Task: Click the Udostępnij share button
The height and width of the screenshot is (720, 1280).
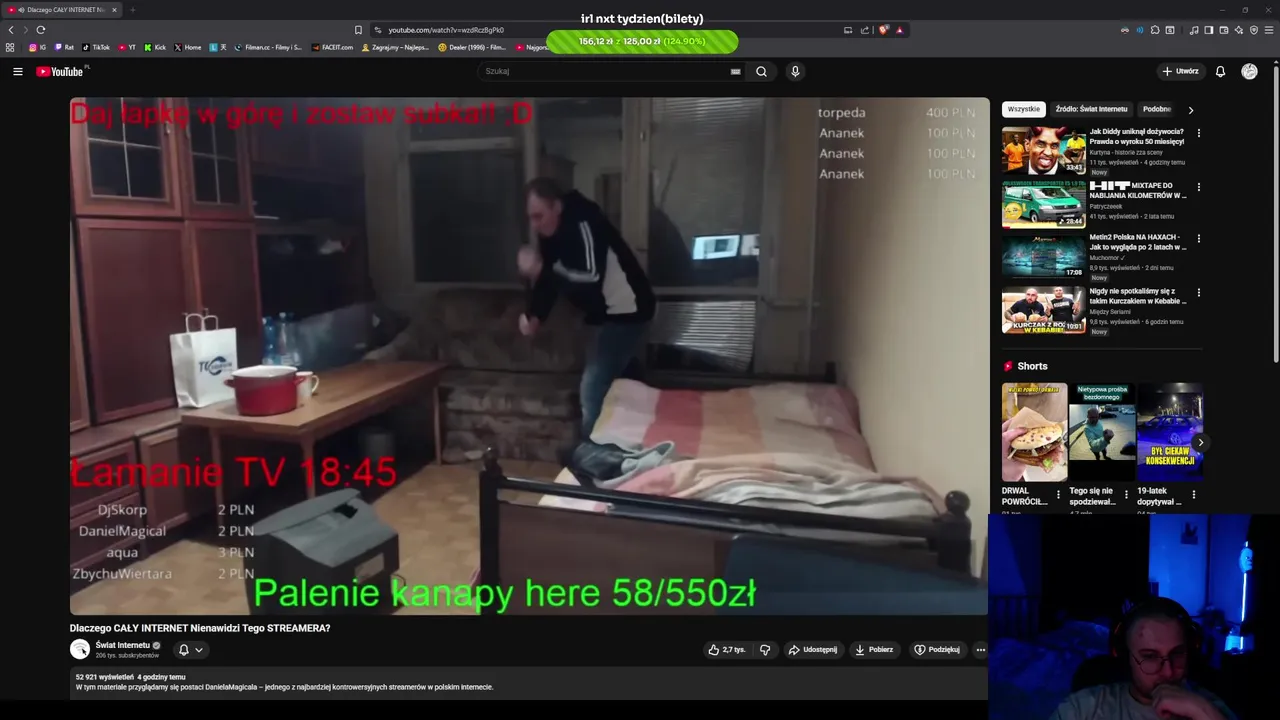Action: [x=813, y=650]
